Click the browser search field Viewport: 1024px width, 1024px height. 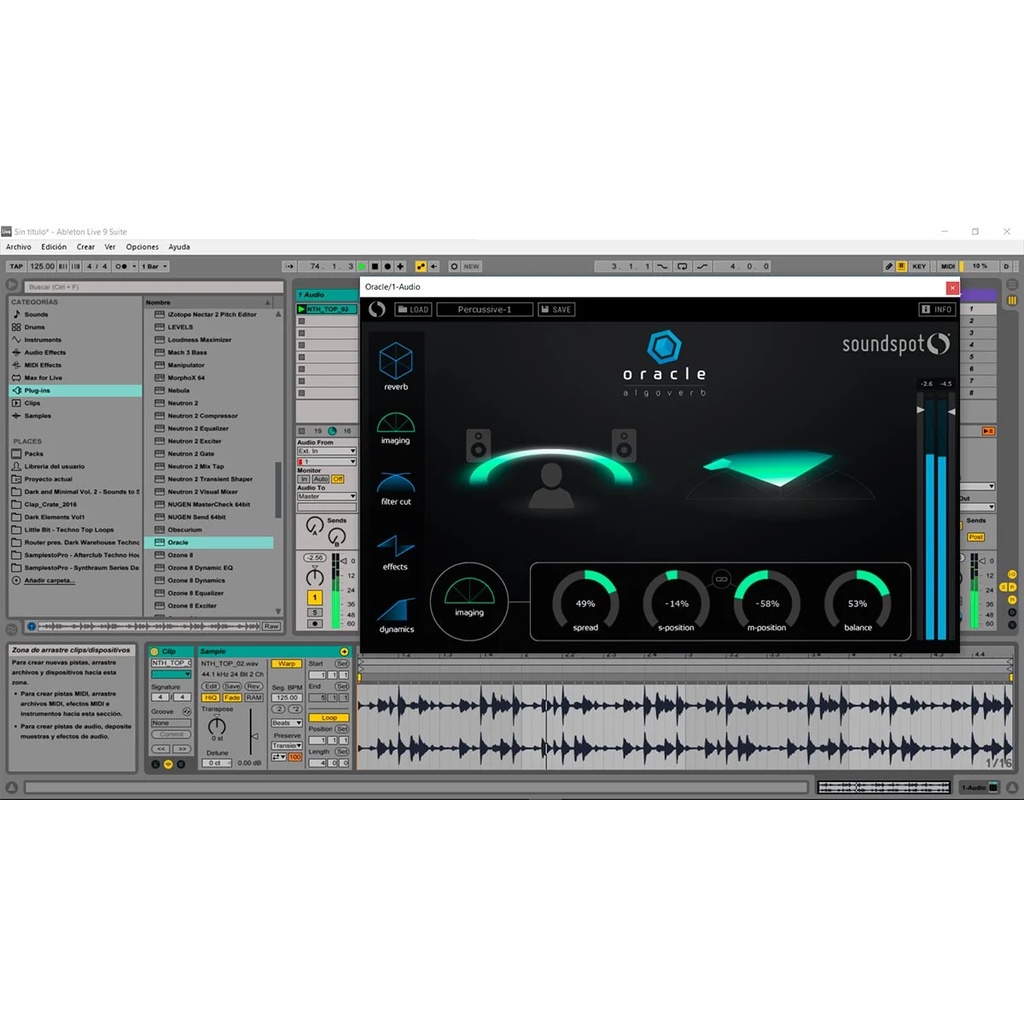point(153,287)
